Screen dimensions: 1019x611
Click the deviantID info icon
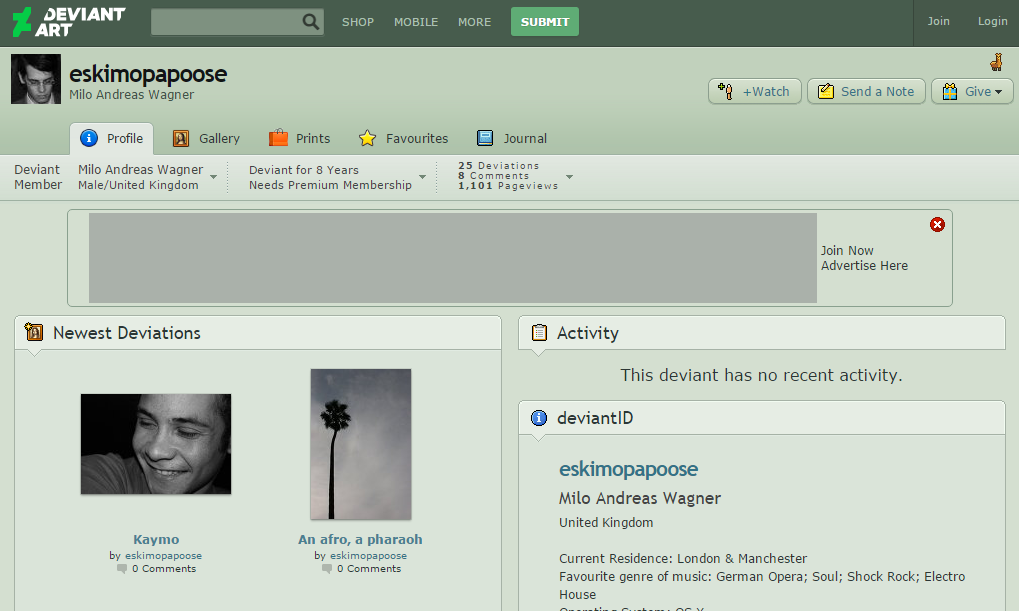[539, 418]
